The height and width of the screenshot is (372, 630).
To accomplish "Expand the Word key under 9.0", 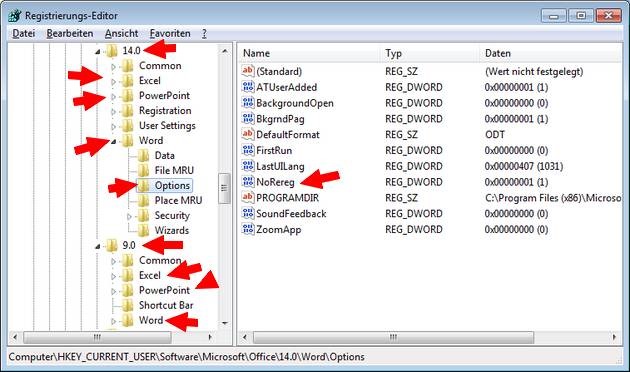I will pos(113,321).
